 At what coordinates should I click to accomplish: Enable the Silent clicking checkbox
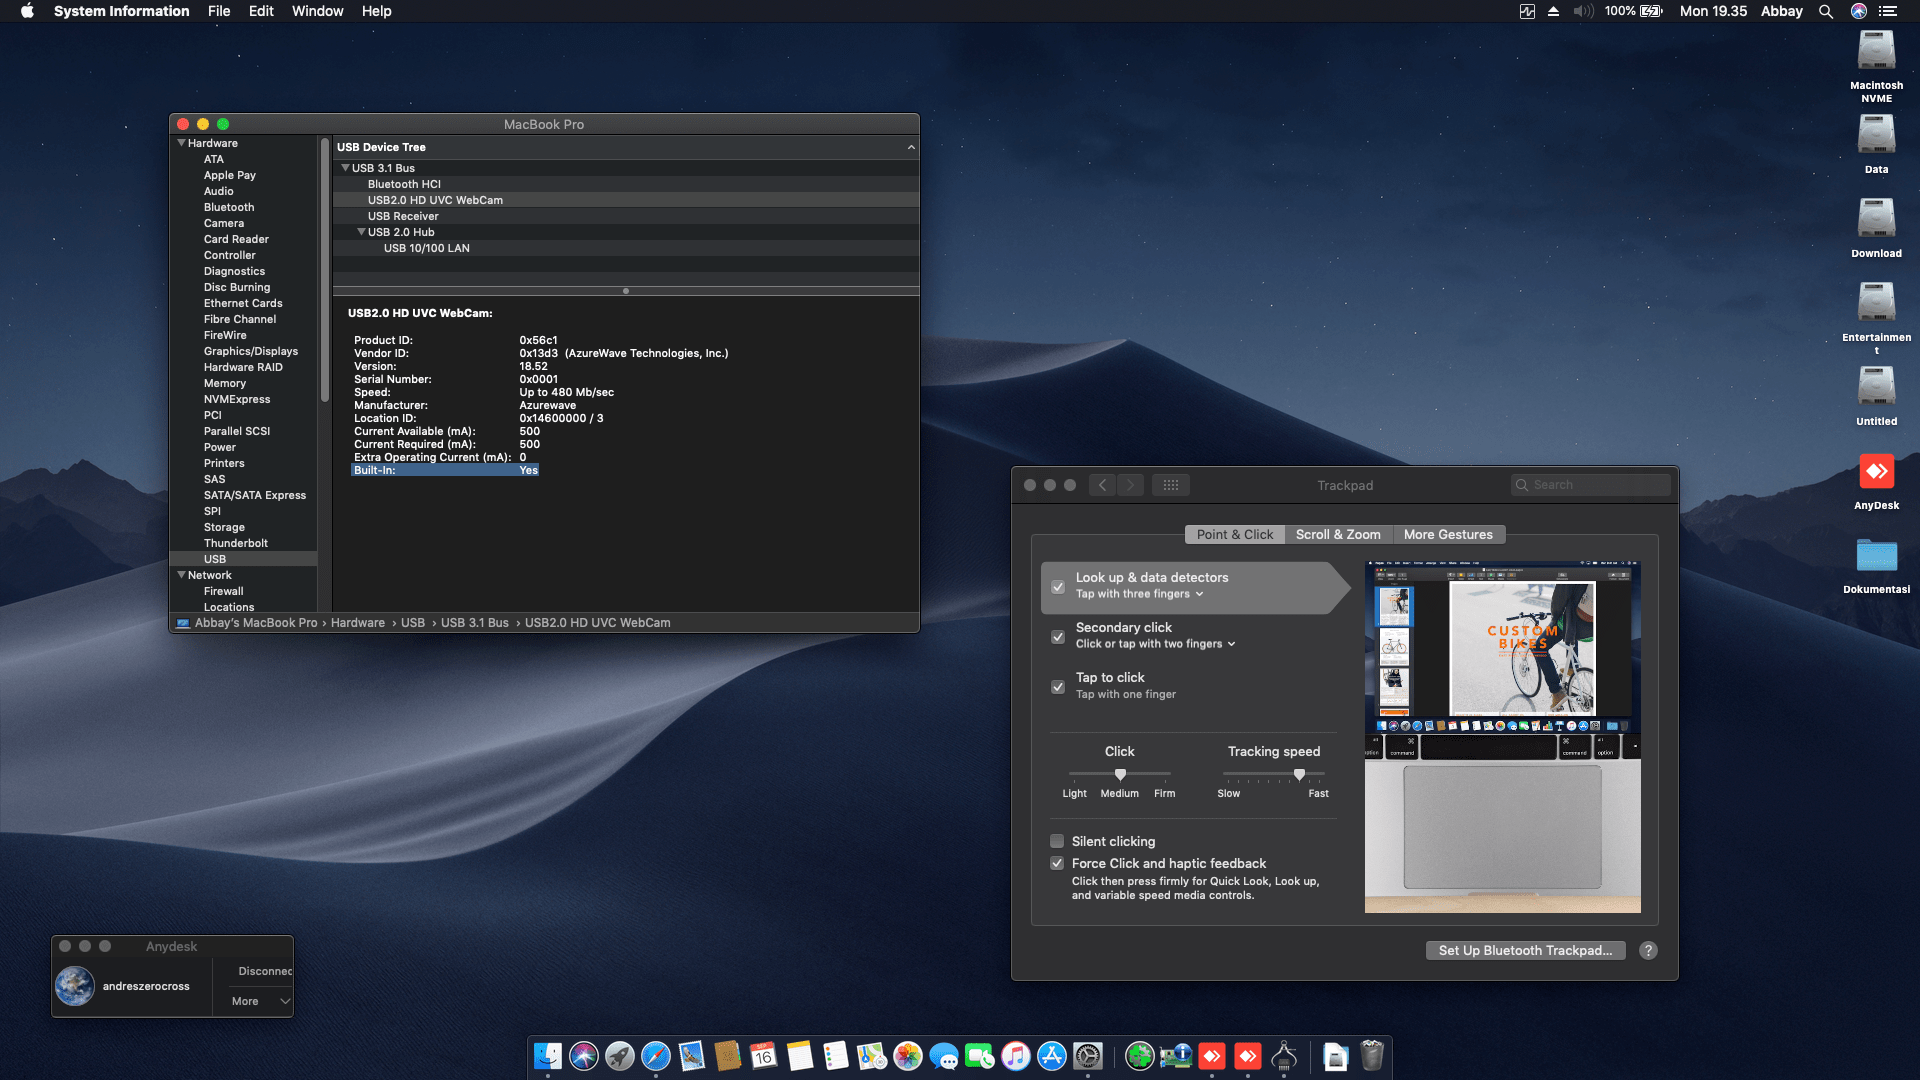click(x=1057, y=841)
